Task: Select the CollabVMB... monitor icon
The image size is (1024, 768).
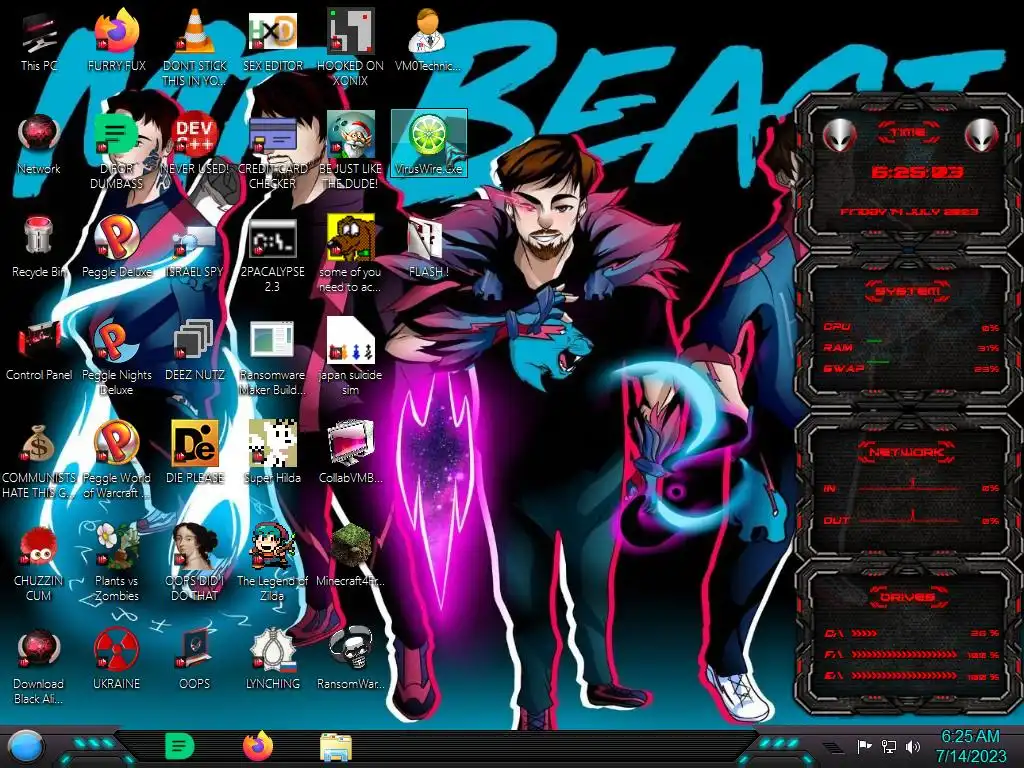Action: coord(350,452)
